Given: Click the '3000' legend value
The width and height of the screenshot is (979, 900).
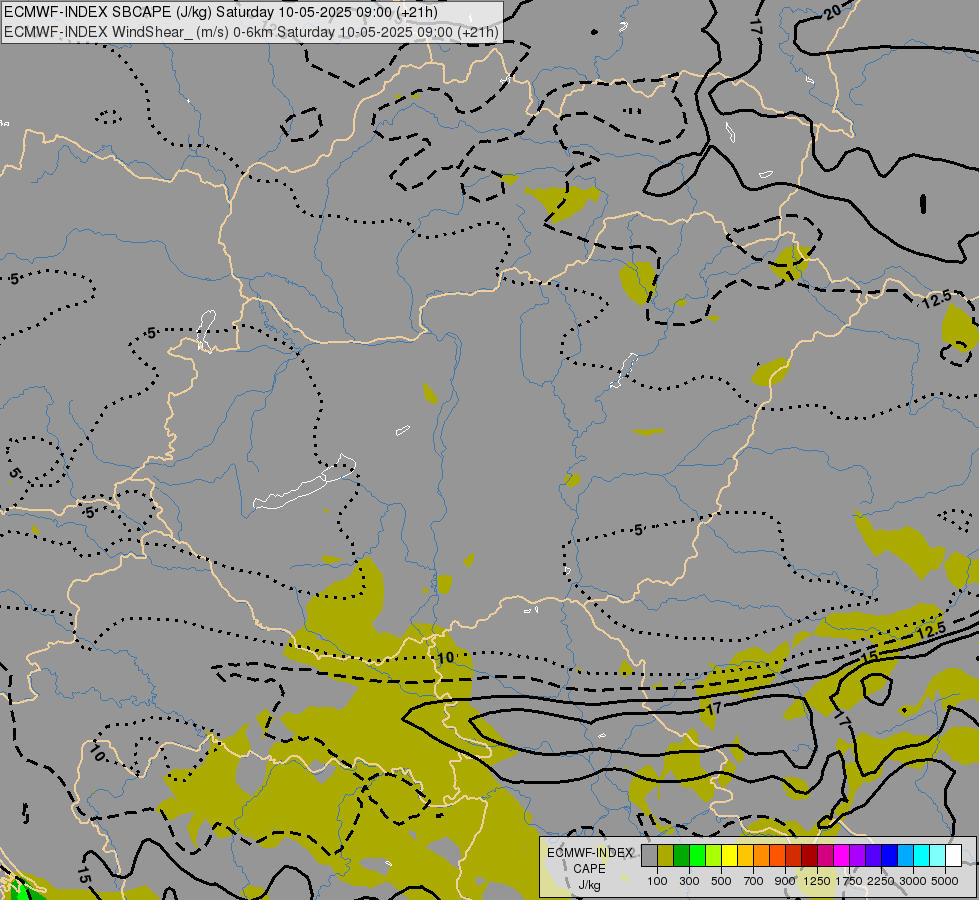Looking at the screenshot, I should 913,881.
